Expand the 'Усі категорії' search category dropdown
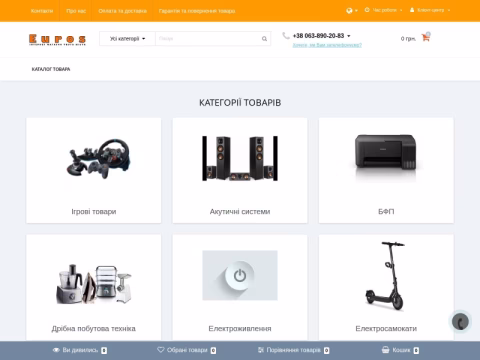 (x=127, y=39)
